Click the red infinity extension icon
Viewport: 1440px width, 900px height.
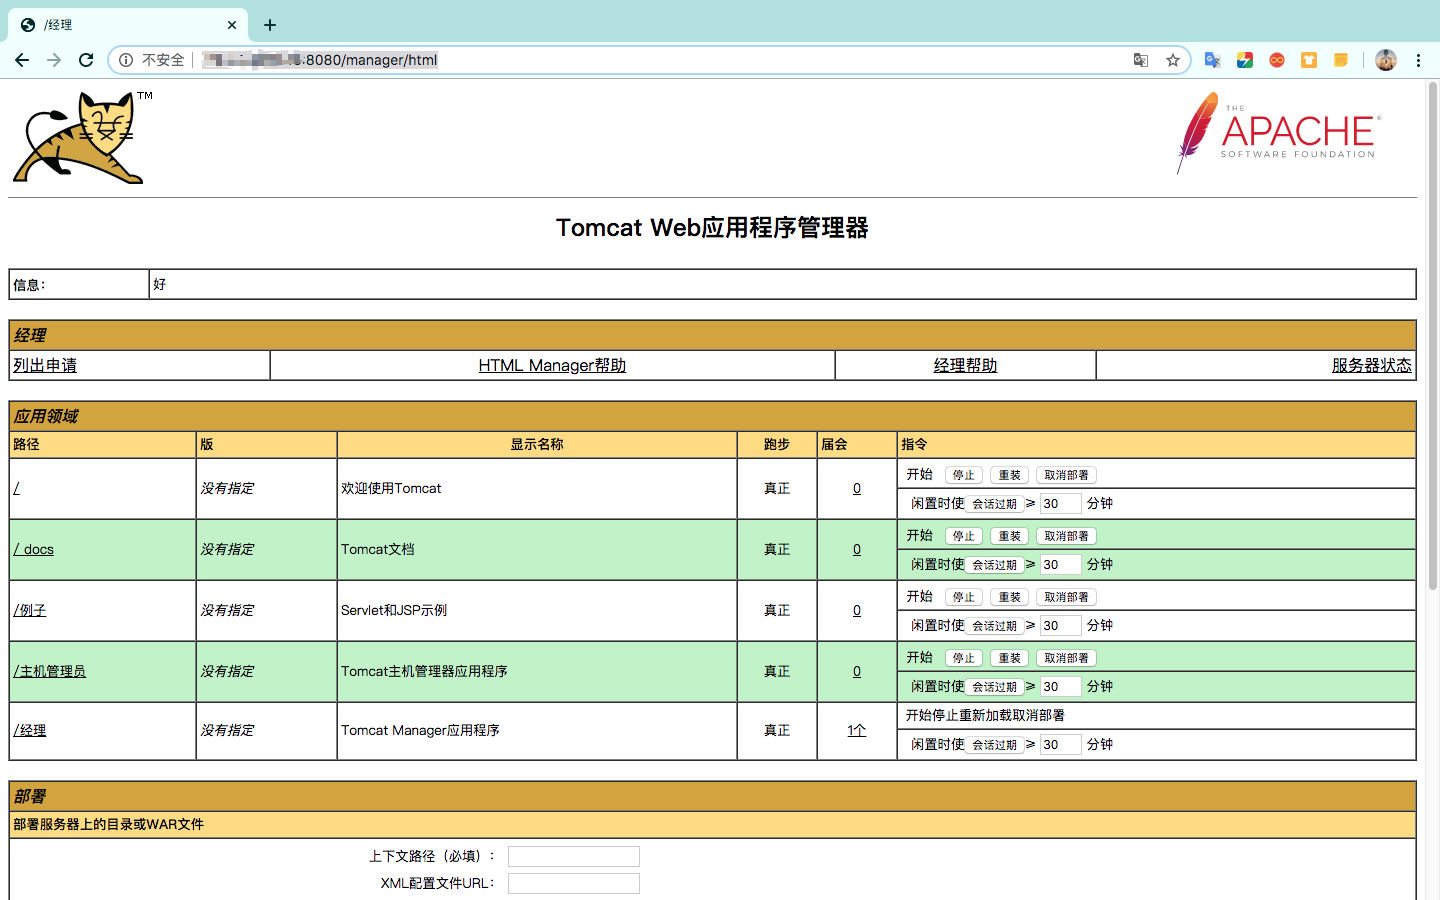click(x=1277, y=60)
